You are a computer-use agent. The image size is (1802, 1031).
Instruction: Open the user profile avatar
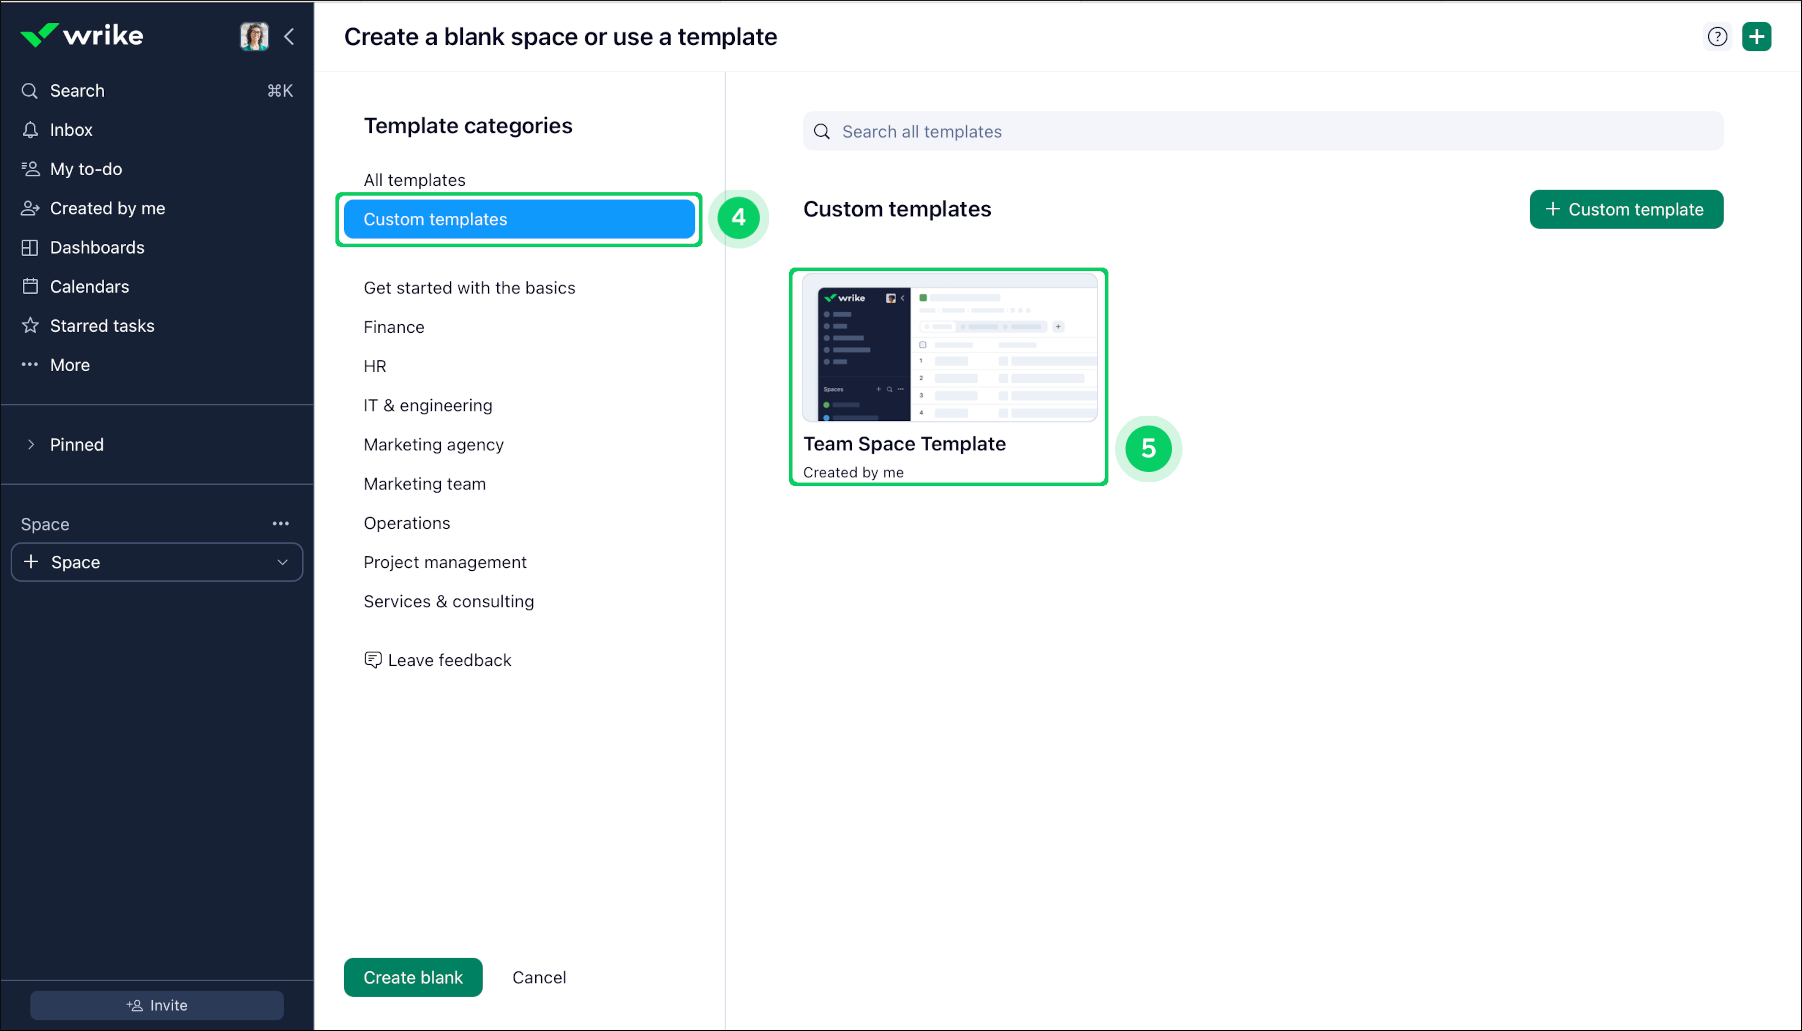click(x=254, y=37)
